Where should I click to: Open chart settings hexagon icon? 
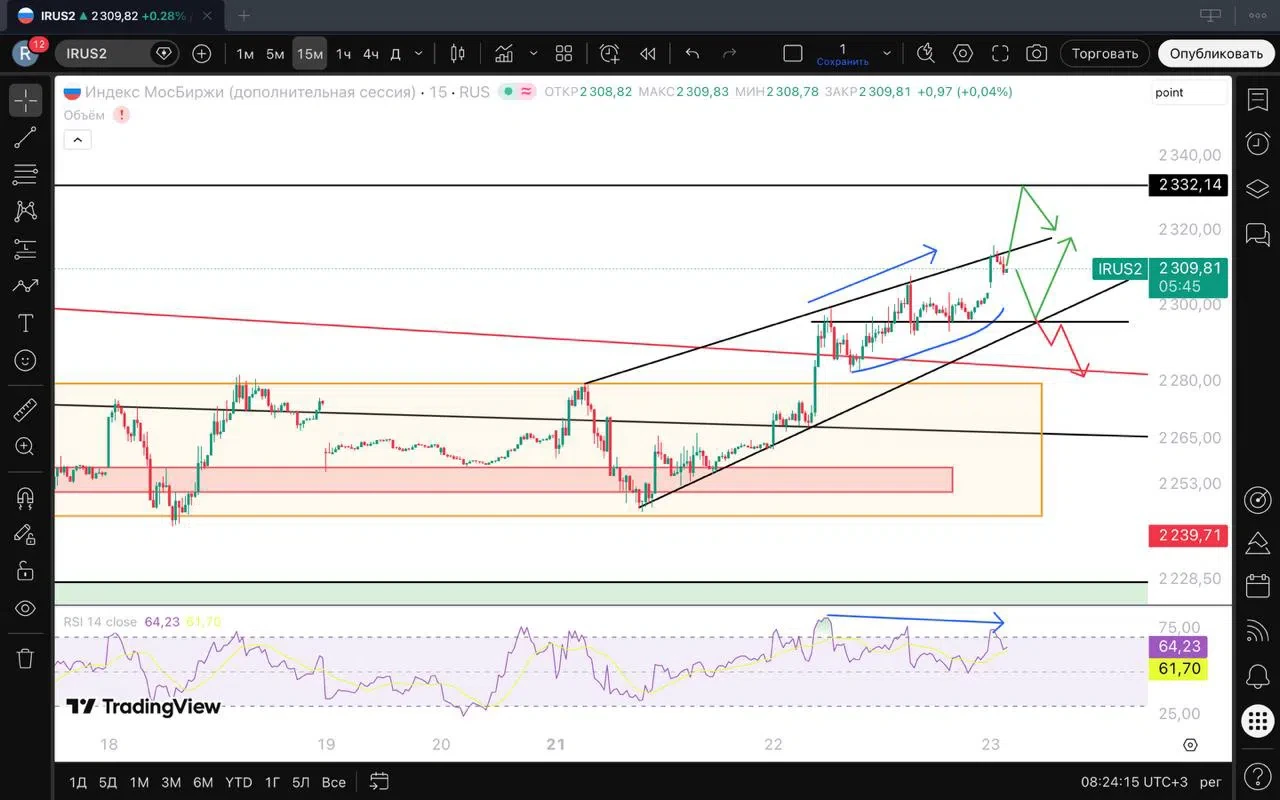(x=963, y=53)
